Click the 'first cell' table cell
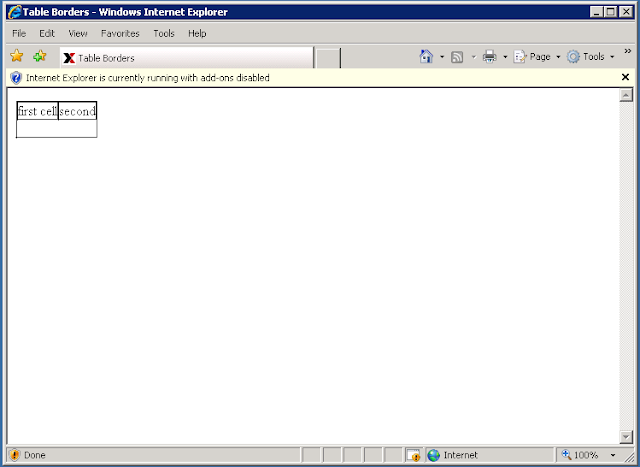Viewport: 640px width, 467px height. pyautogui.click(x=38, y=111)
